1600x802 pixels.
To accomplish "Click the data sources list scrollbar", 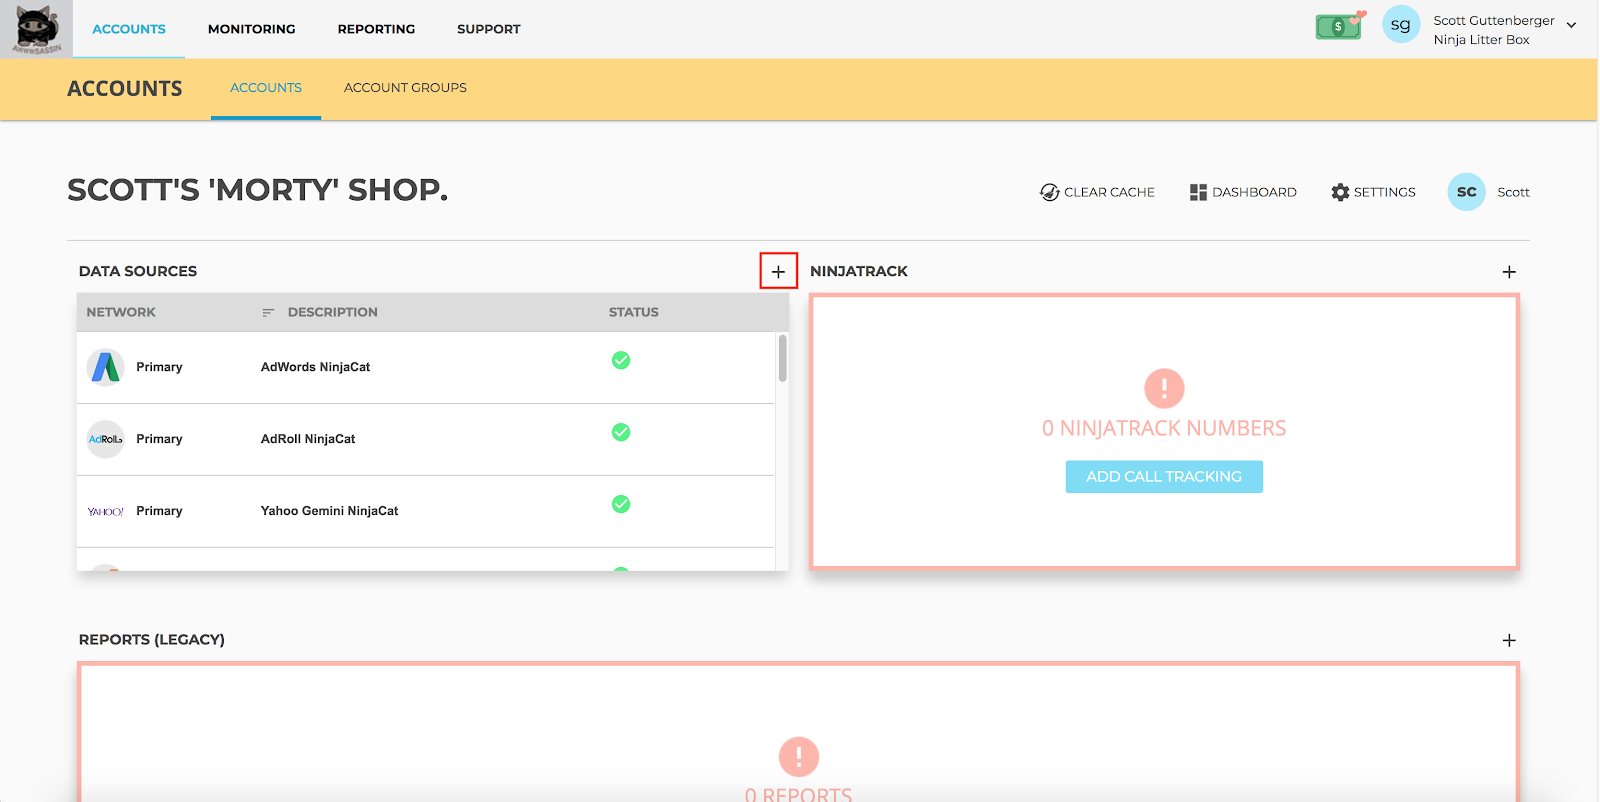I will [x=782, y=358].
